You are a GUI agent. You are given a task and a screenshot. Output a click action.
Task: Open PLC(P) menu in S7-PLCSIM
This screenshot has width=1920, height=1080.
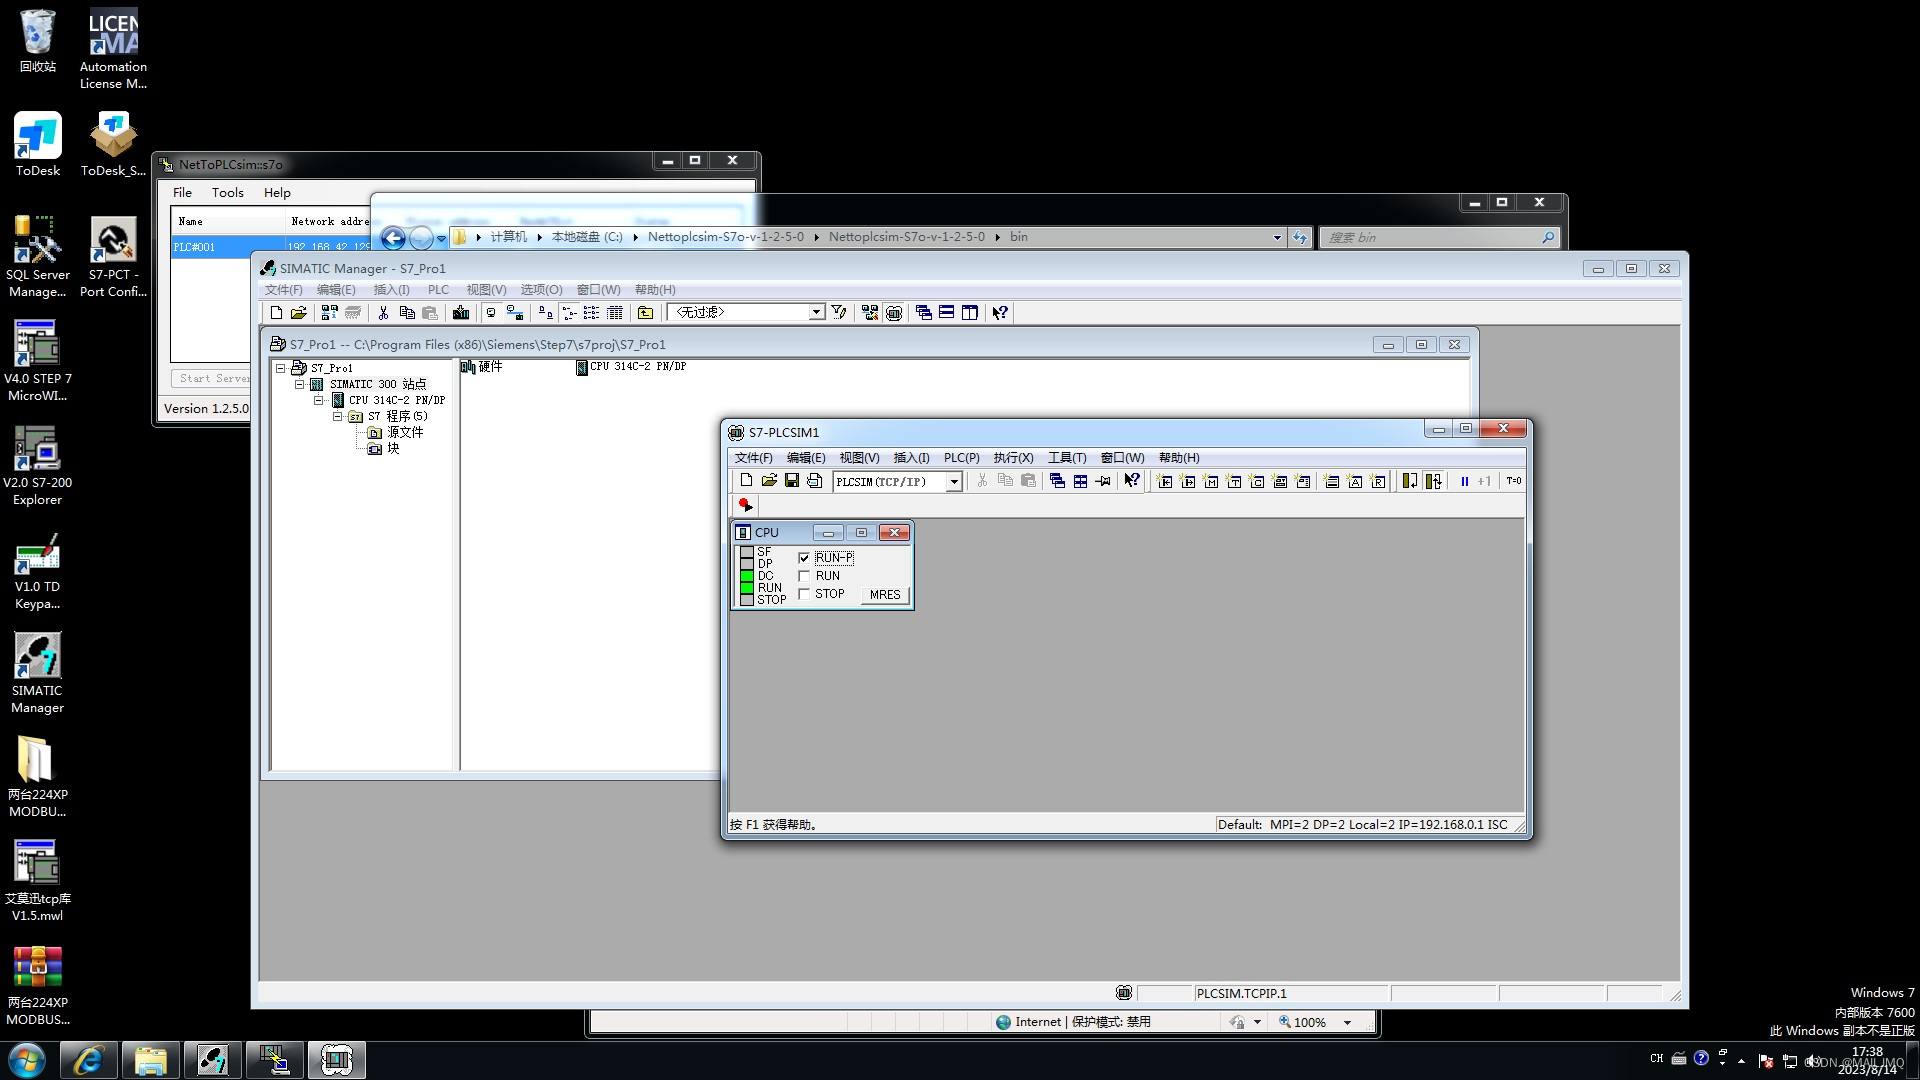[961, 458]
